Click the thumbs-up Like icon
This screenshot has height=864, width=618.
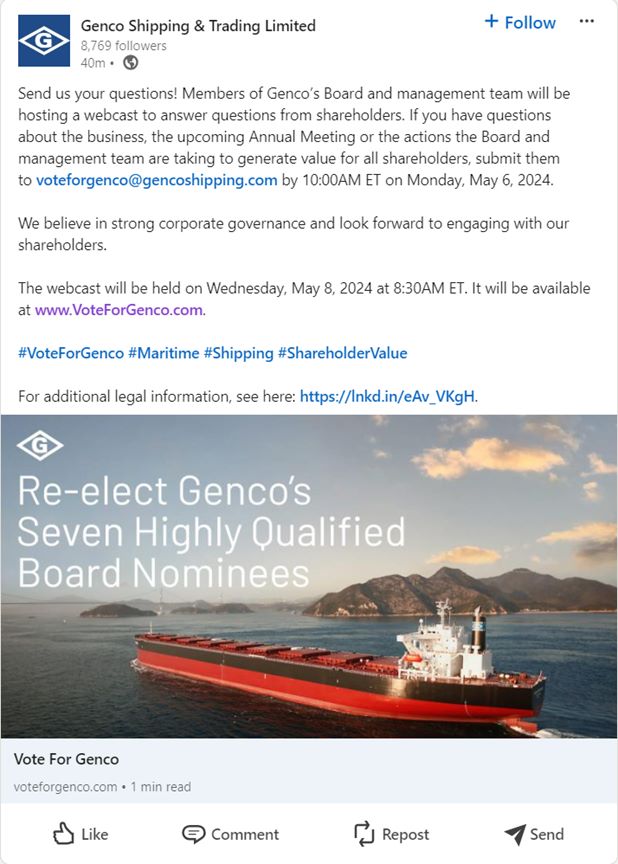click(x=64, y=833)
